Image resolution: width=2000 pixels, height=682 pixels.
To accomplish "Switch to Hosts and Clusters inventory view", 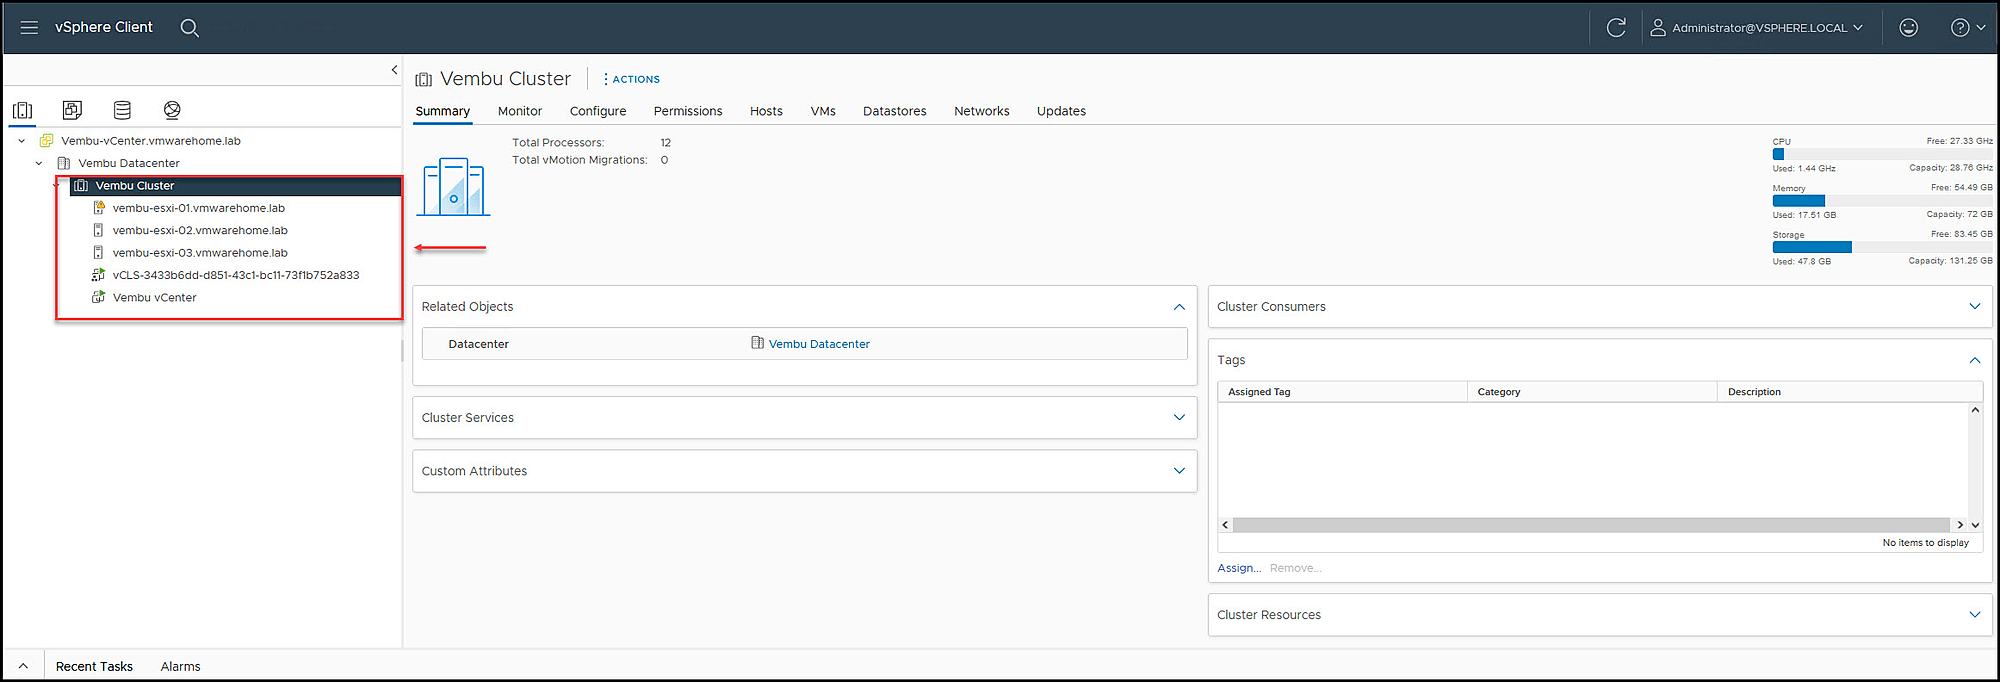I will (23, 110).
